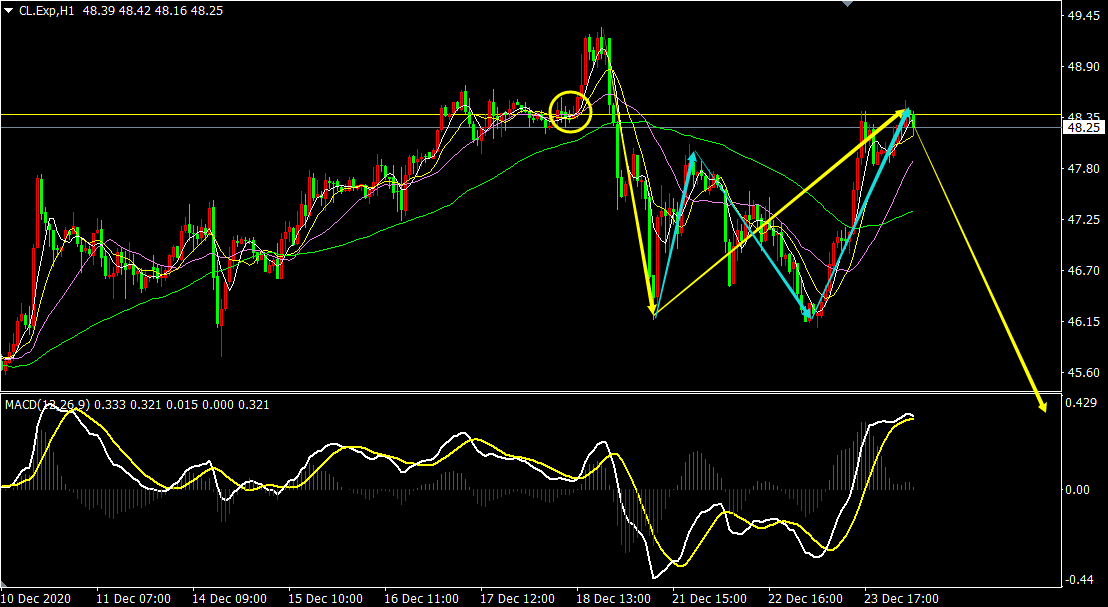Click the 22 Dec 16:00 time label
The width and height of the screenshot is (1108, 607).
click(x=806, y=599)
